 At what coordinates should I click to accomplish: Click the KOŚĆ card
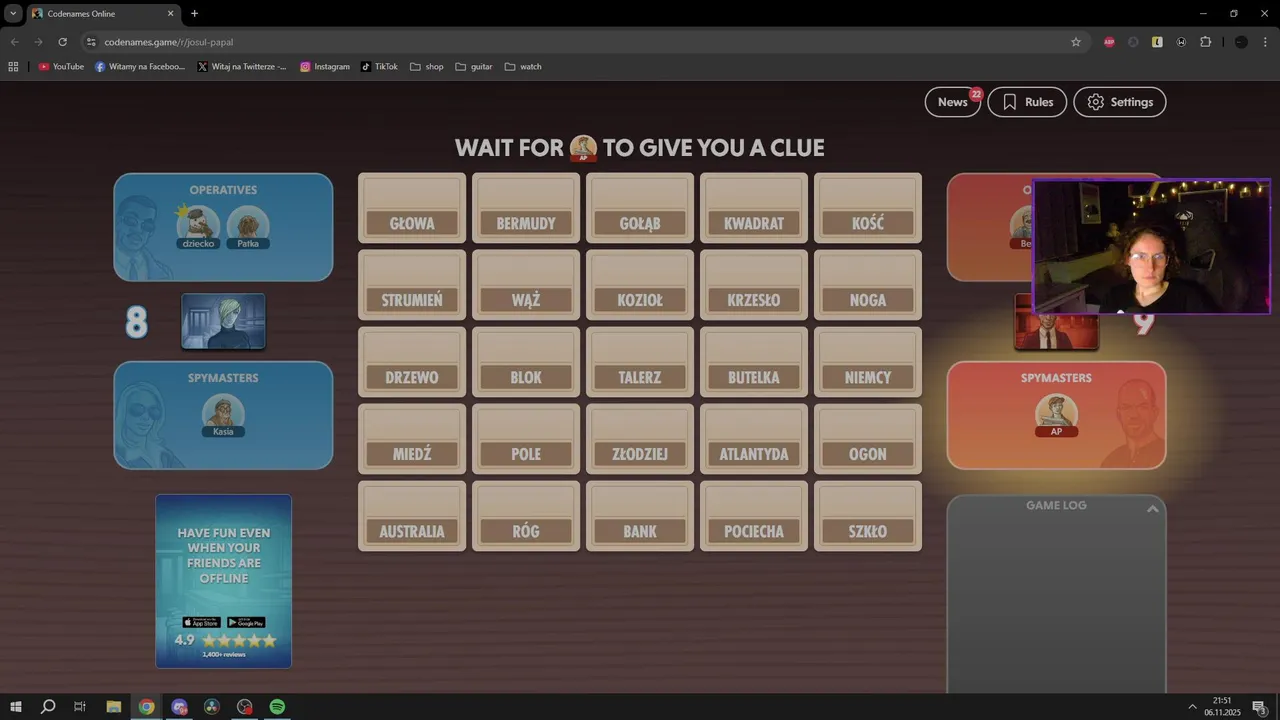(868, 208)
